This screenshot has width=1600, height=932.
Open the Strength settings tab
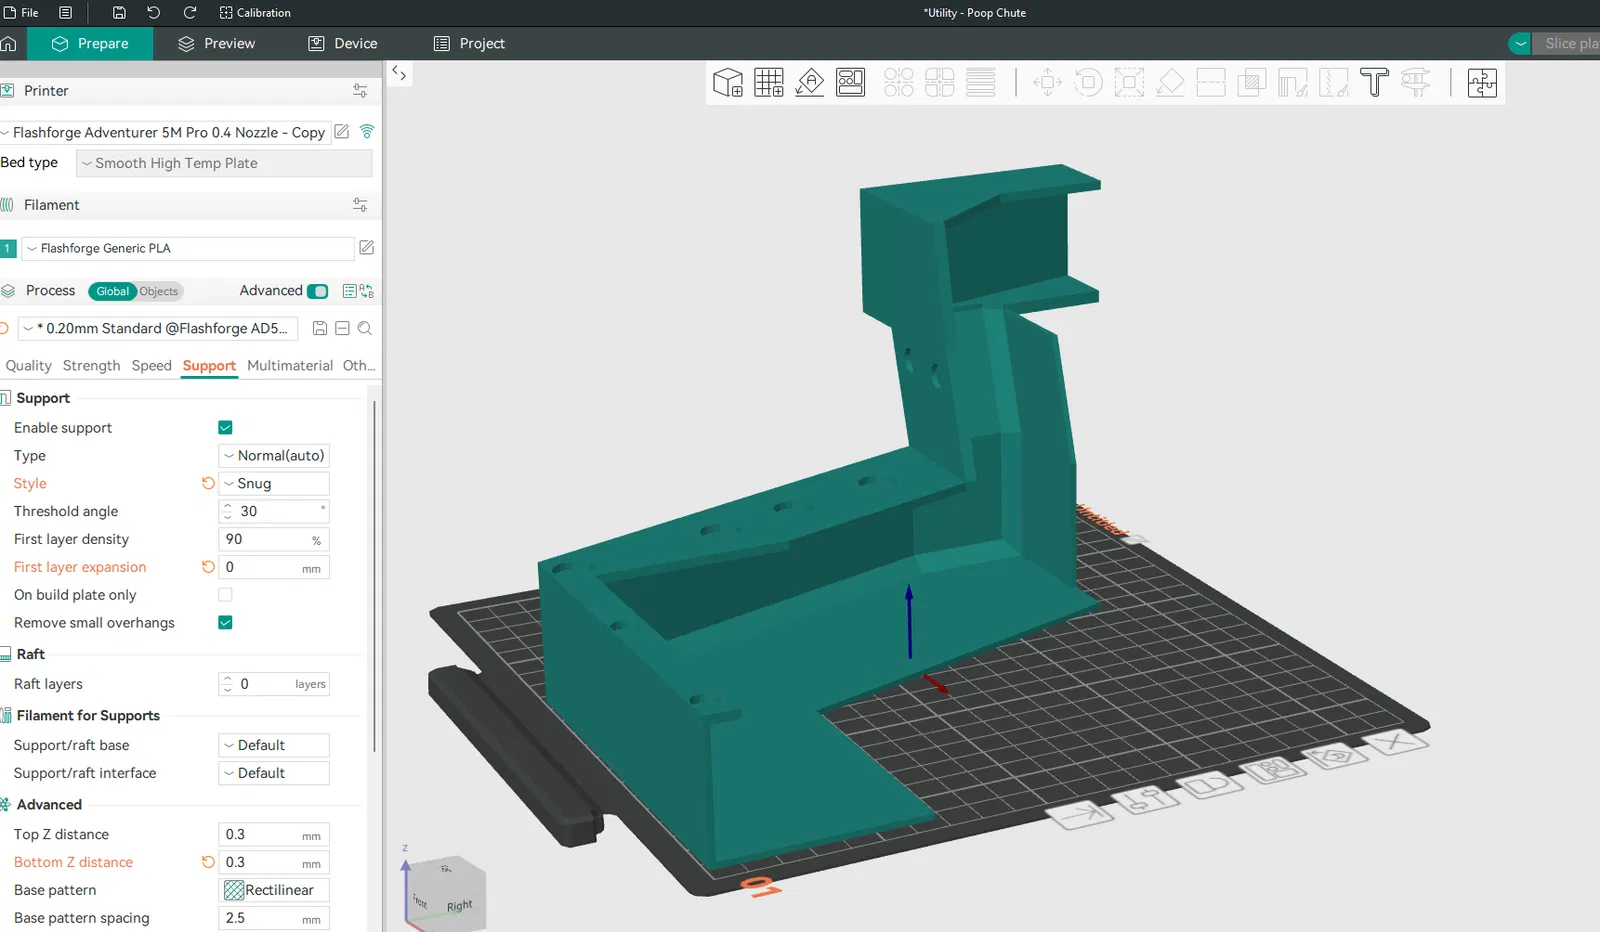91,366
